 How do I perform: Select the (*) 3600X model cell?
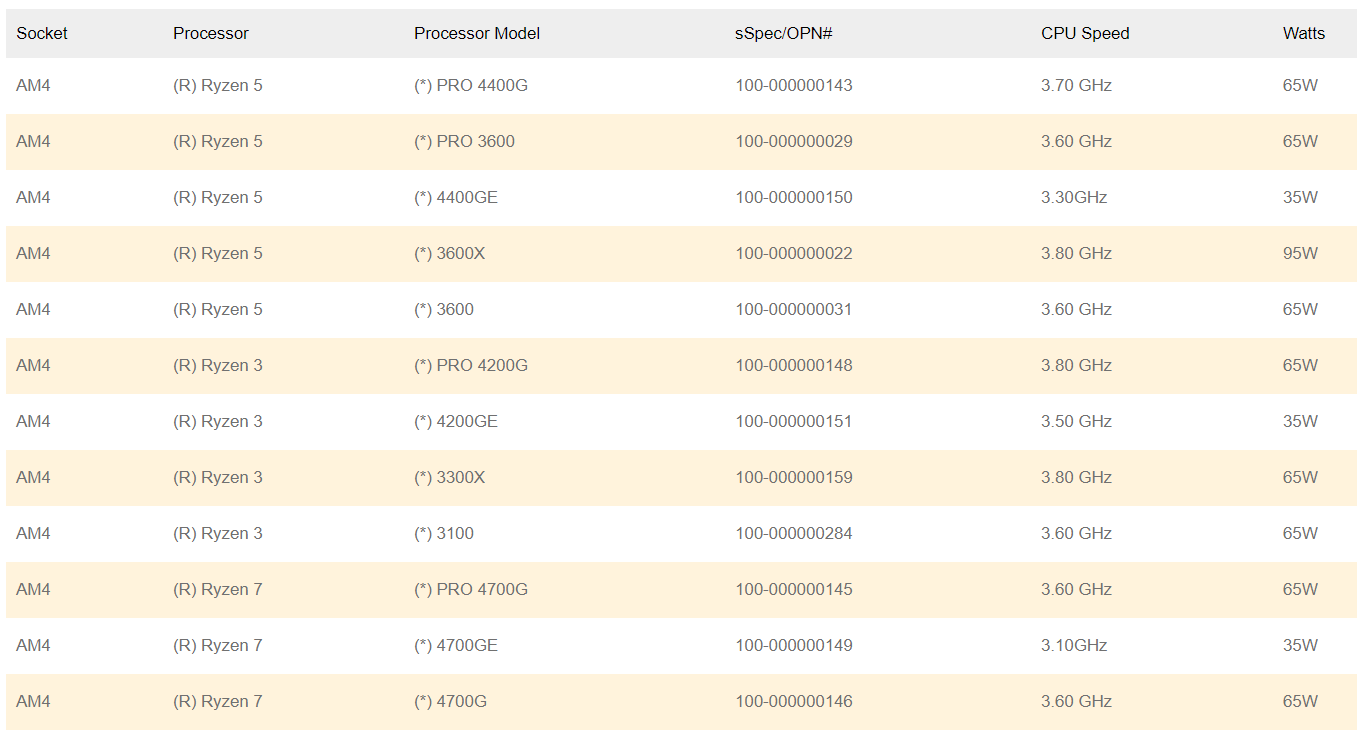coord(449,254)
